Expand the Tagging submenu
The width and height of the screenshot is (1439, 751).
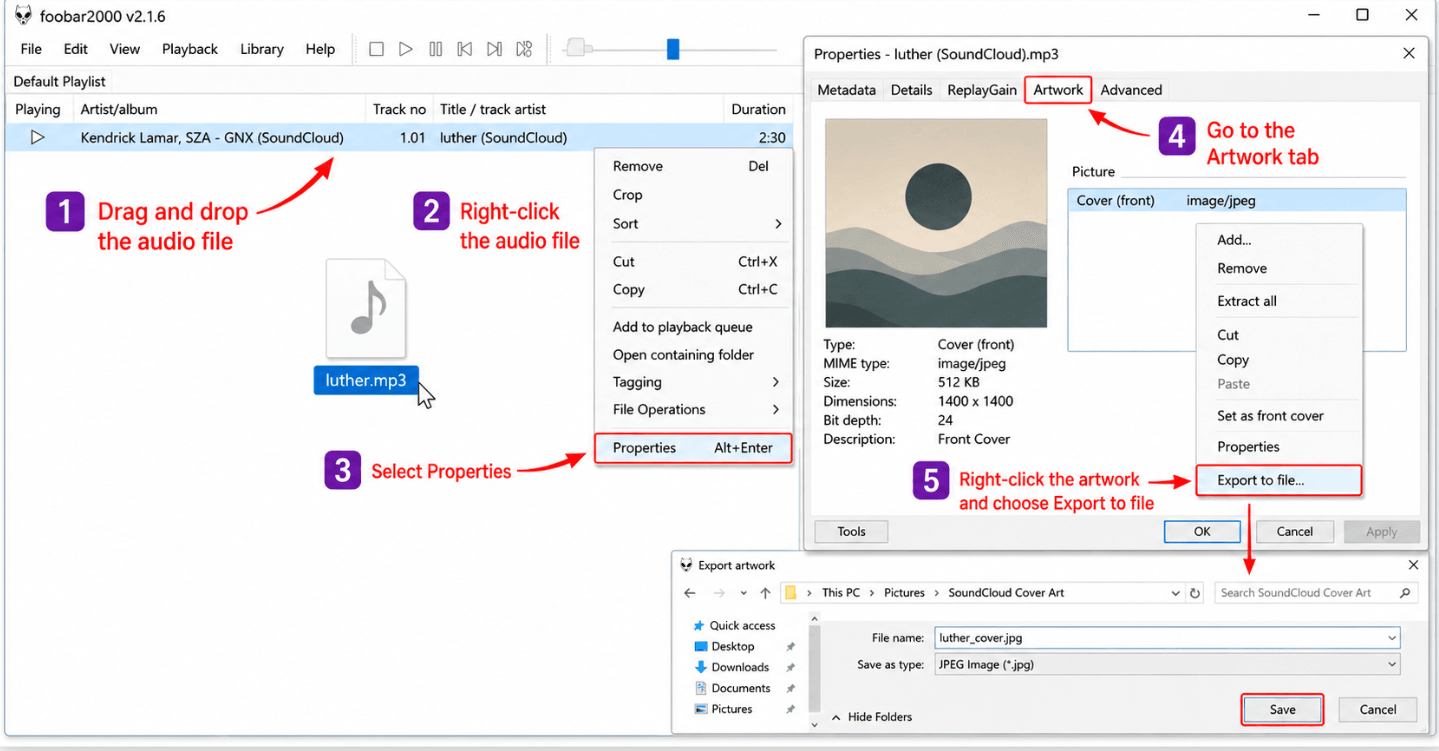coord(776,382)
